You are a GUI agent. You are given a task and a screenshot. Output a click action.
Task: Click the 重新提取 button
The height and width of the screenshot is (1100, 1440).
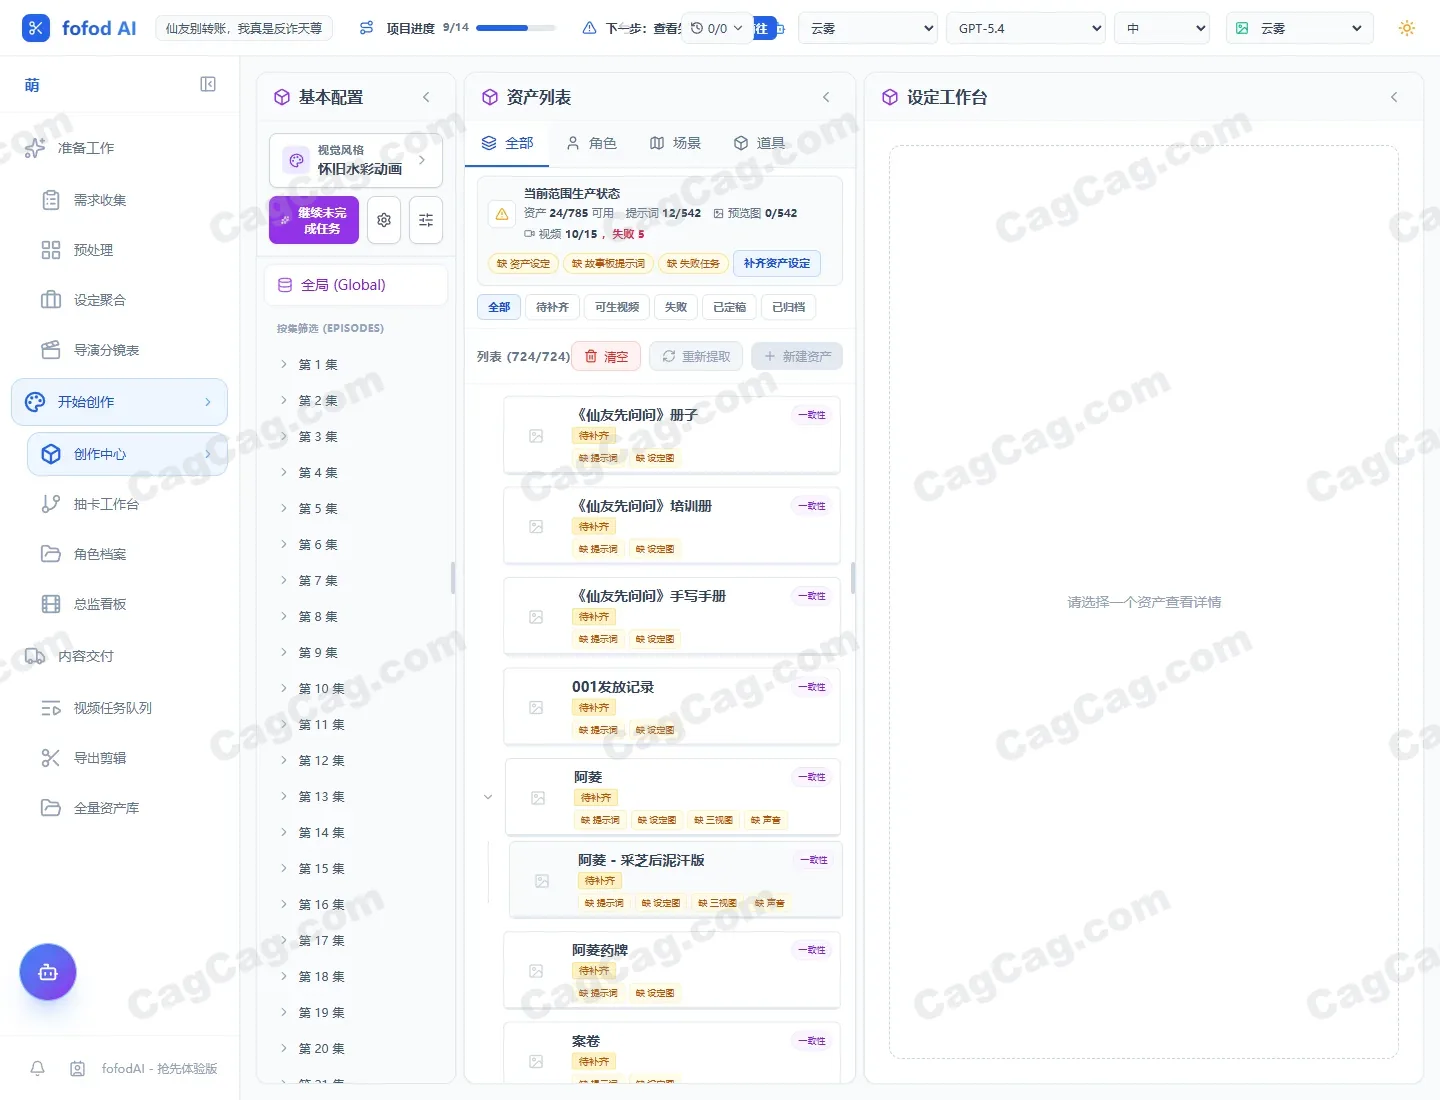pyautogui.click(x=696, y=356)
